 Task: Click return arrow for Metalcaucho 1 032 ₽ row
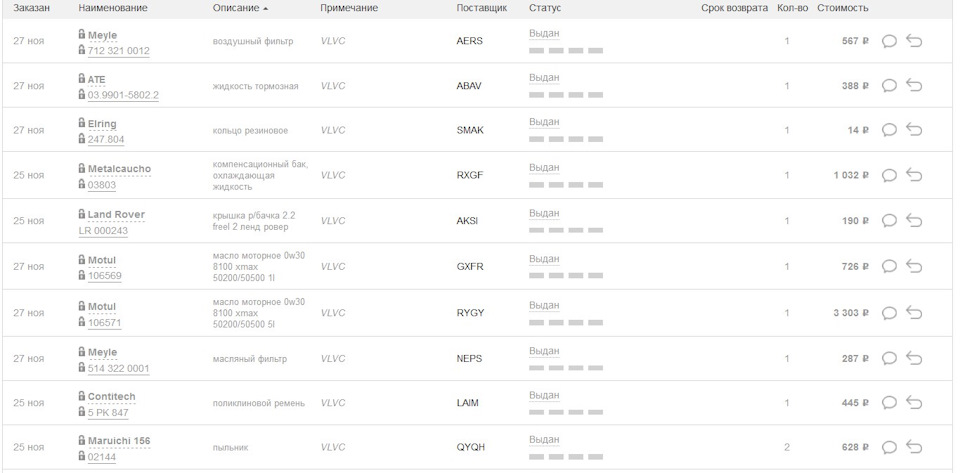[x=913, y=175]
